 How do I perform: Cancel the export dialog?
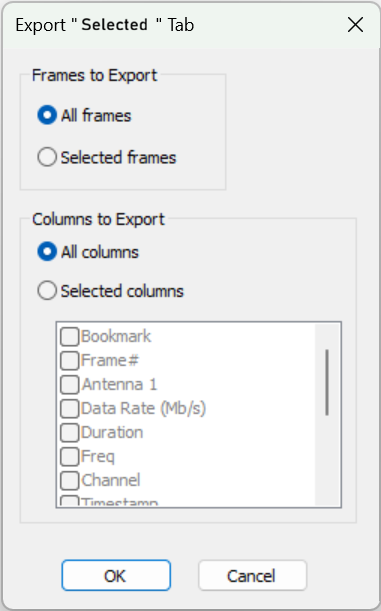pyautogui.click(x=252, y=576)
